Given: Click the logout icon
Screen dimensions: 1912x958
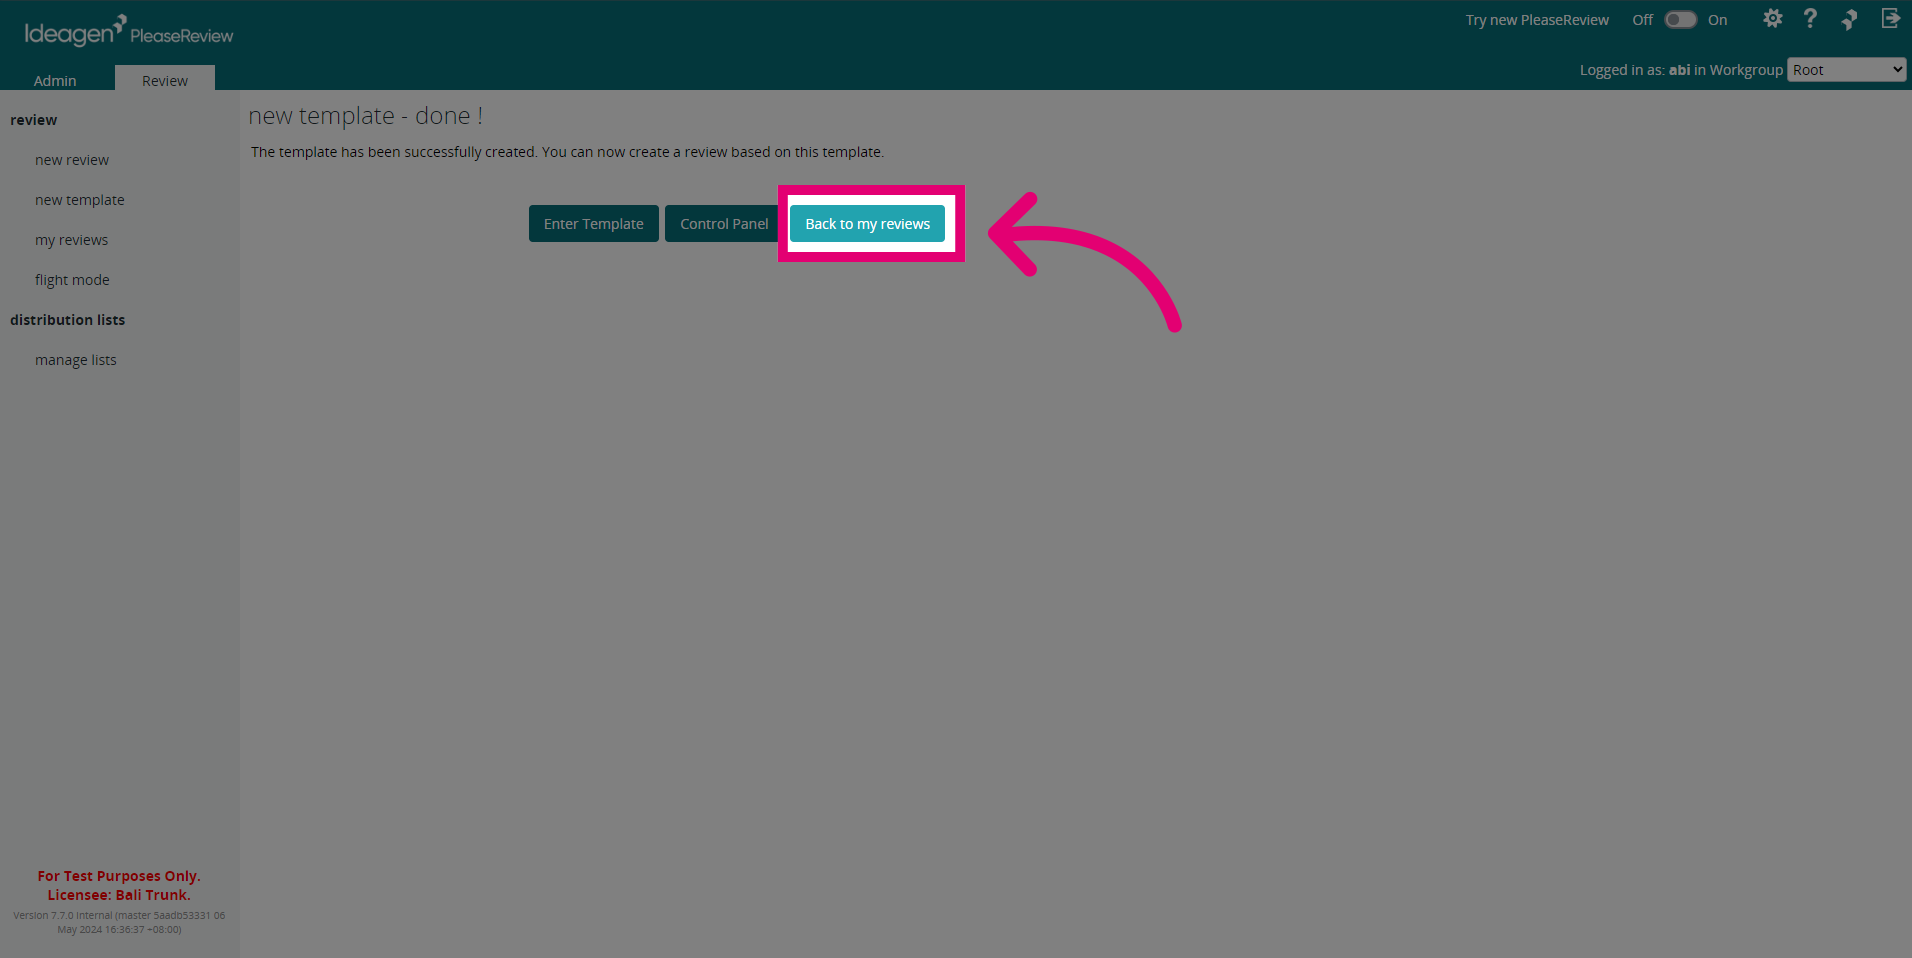Looking at the screenshot, I should point(1890,18).
